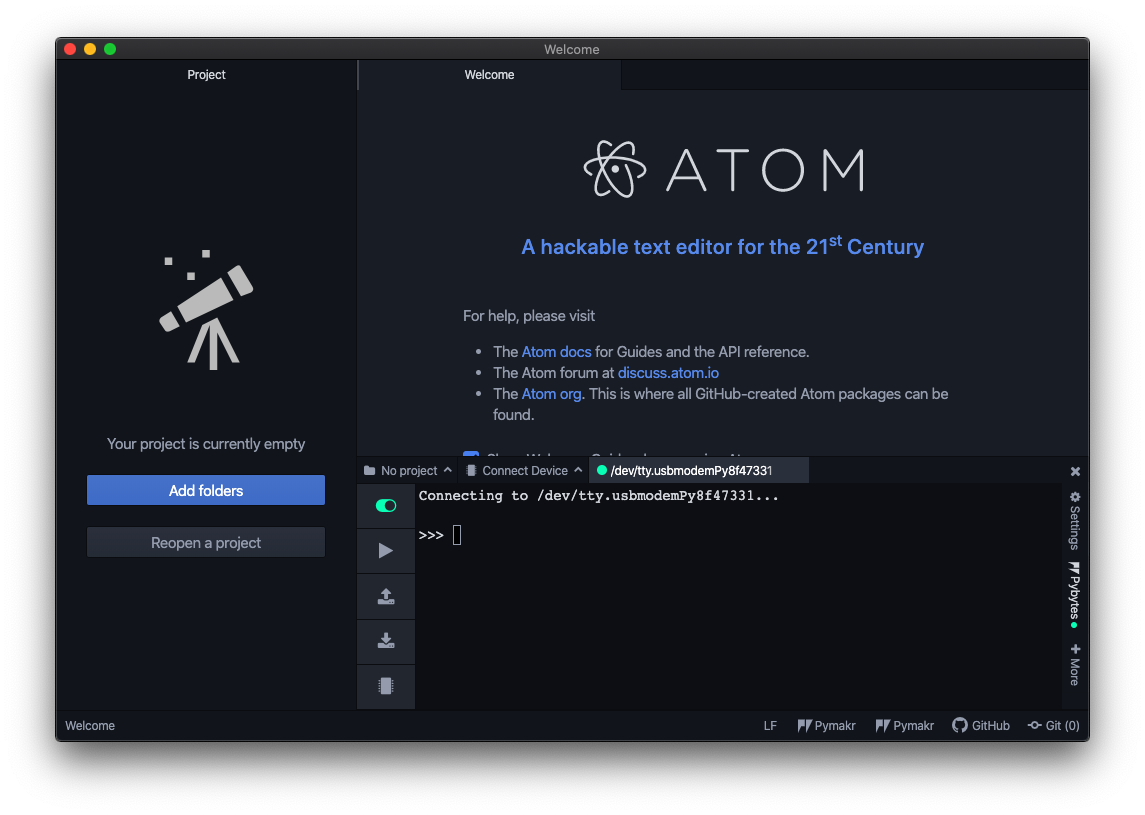Uncheck Show Welcome Guide when opening Atom

[x=471, y=456]
